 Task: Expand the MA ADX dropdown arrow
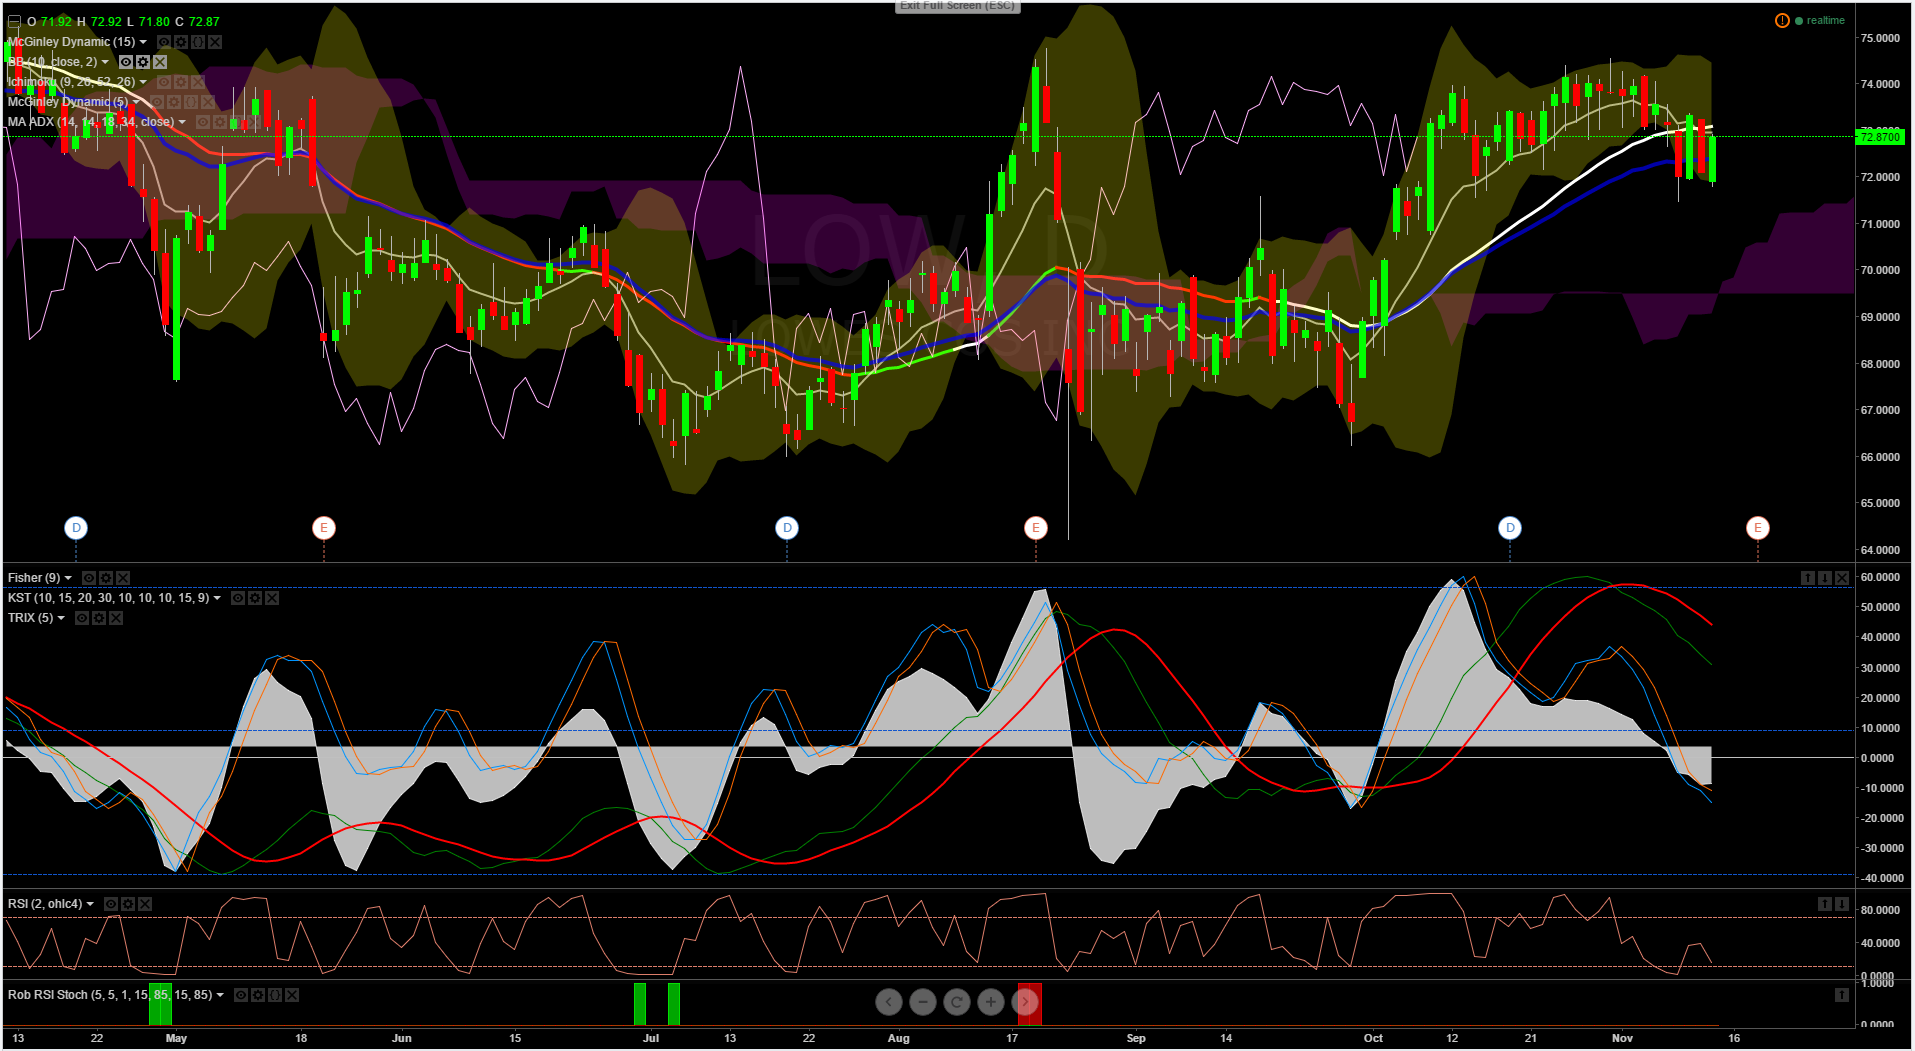(x=182, y=122)
